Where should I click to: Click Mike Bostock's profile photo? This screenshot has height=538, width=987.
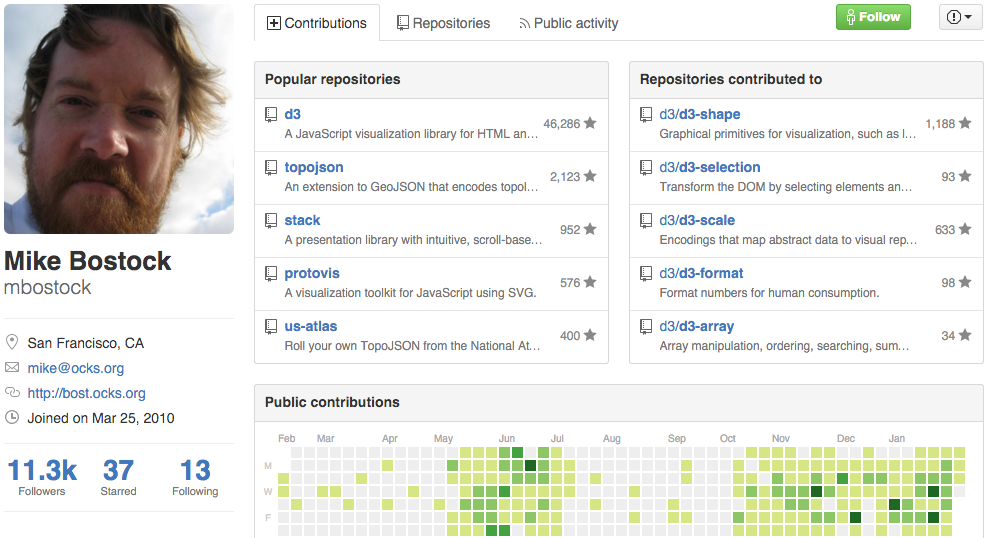119,119
